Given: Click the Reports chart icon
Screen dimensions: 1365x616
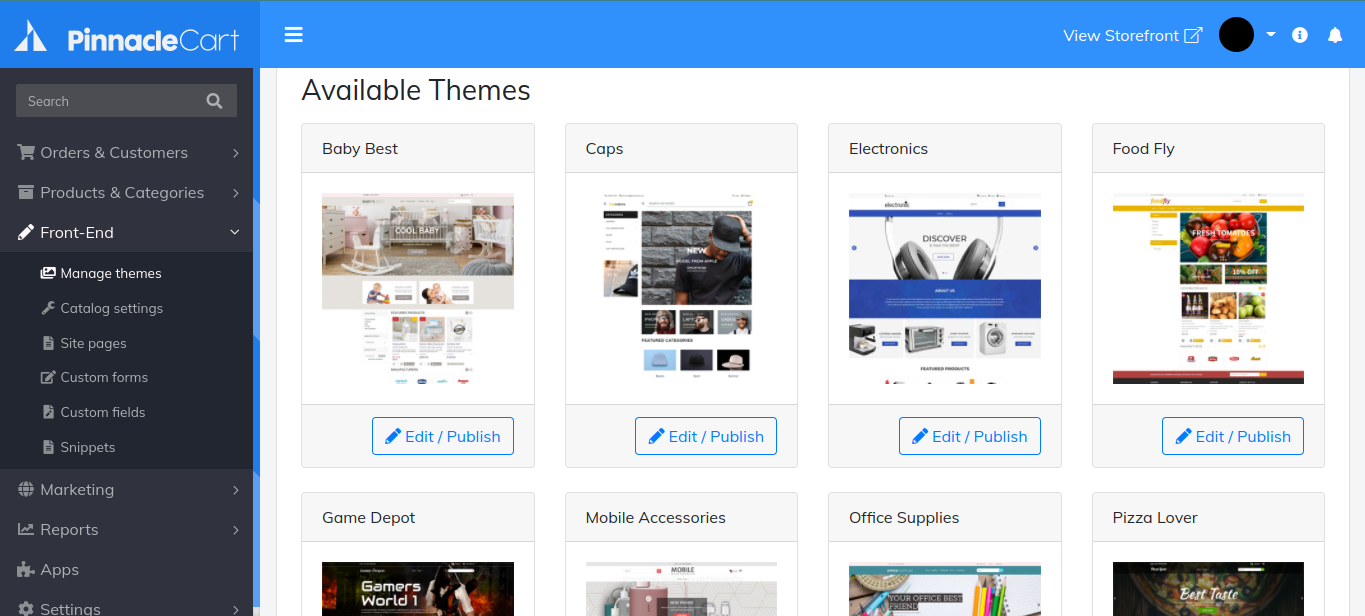Looking at the screenshot, I should [x=26, y=529].
